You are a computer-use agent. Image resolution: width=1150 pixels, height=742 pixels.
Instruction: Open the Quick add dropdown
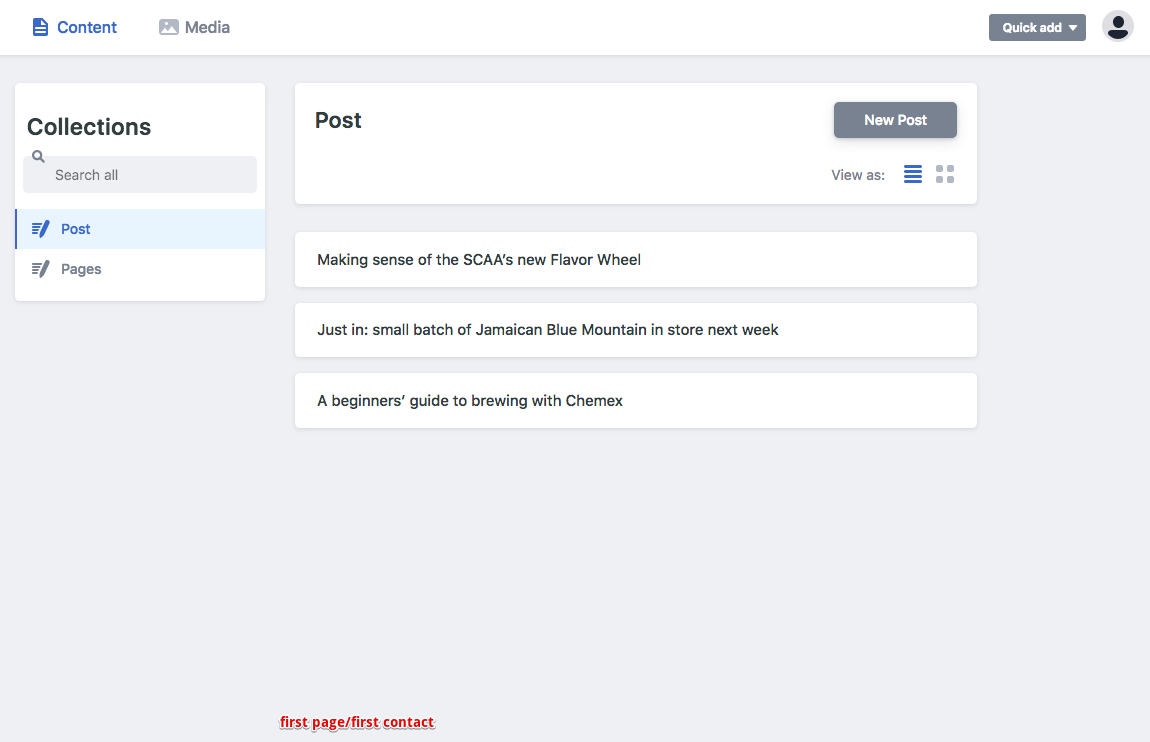coord(1037,28)
